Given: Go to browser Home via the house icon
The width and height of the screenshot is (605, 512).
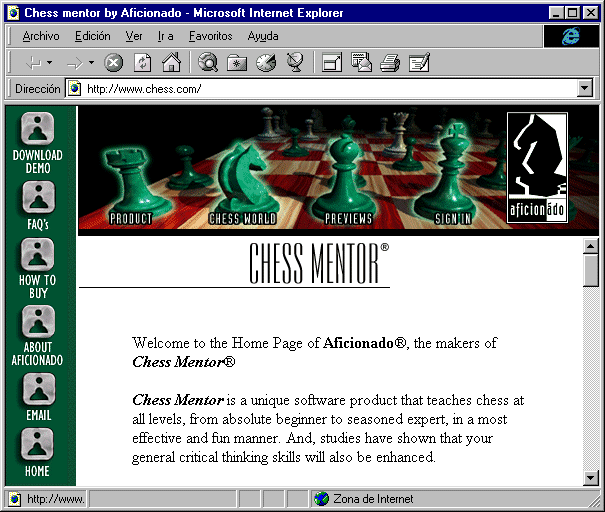Looking at the screenshot, I should coord(171,63).
